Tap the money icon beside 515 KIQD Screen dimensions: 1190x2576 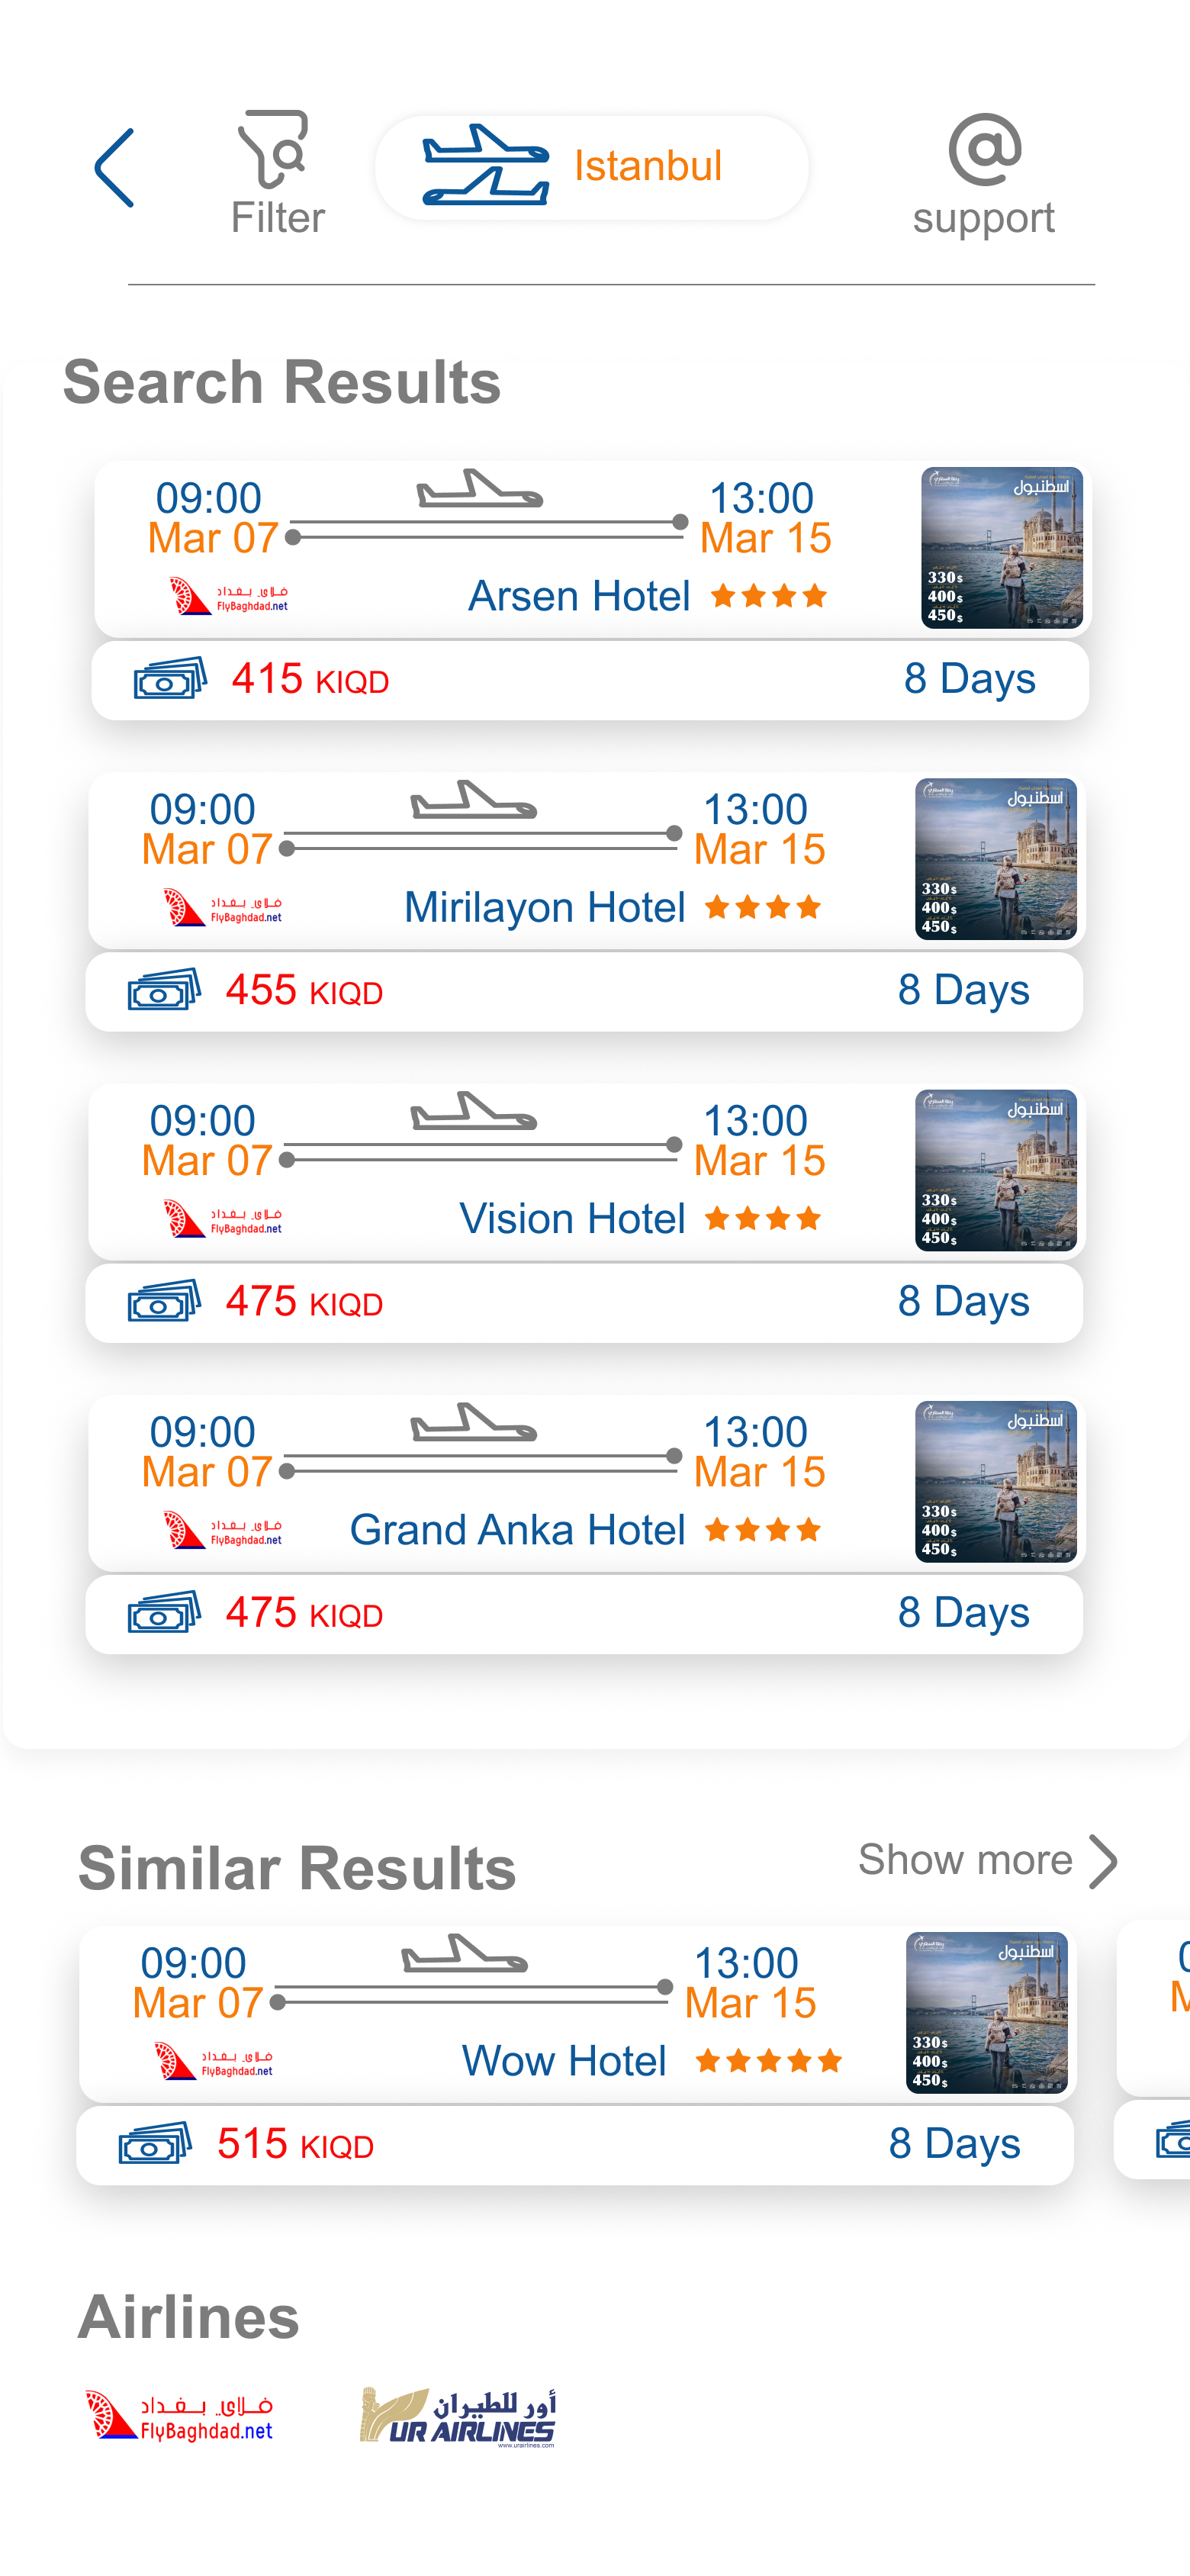pos(155,2144)
